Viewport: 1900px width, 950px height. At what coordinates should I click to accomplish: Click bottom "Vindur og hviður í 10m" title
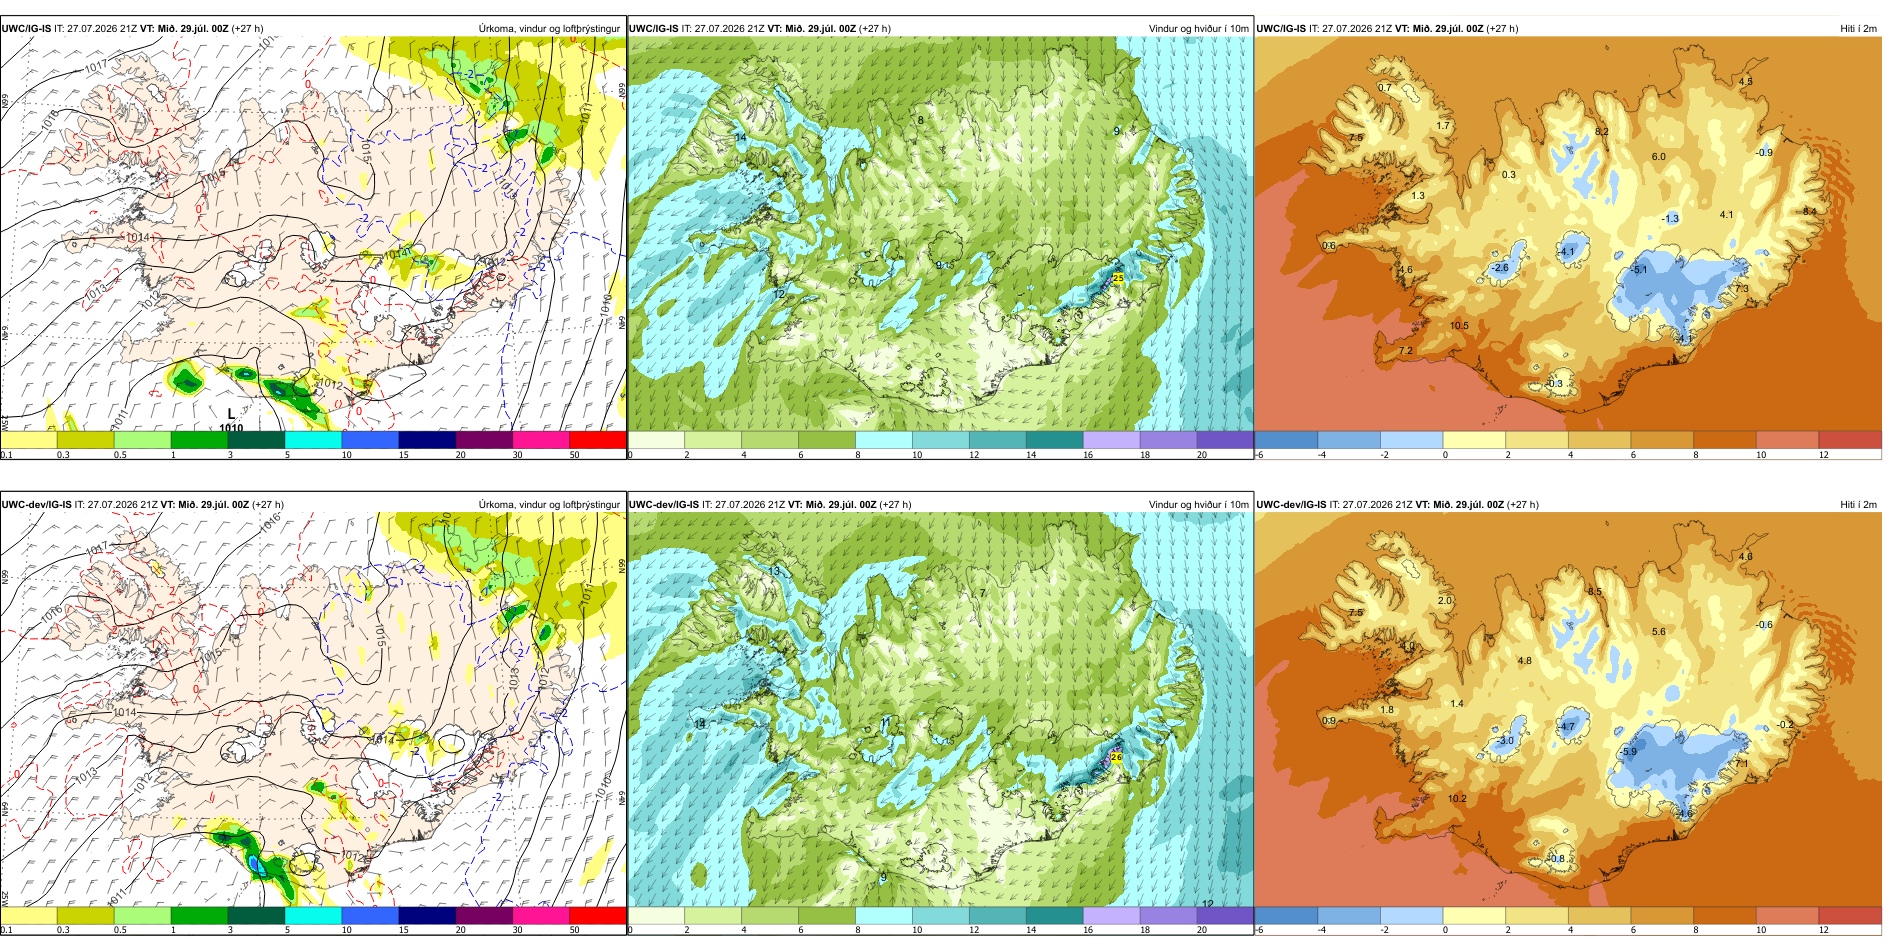tap(1198, 504)
